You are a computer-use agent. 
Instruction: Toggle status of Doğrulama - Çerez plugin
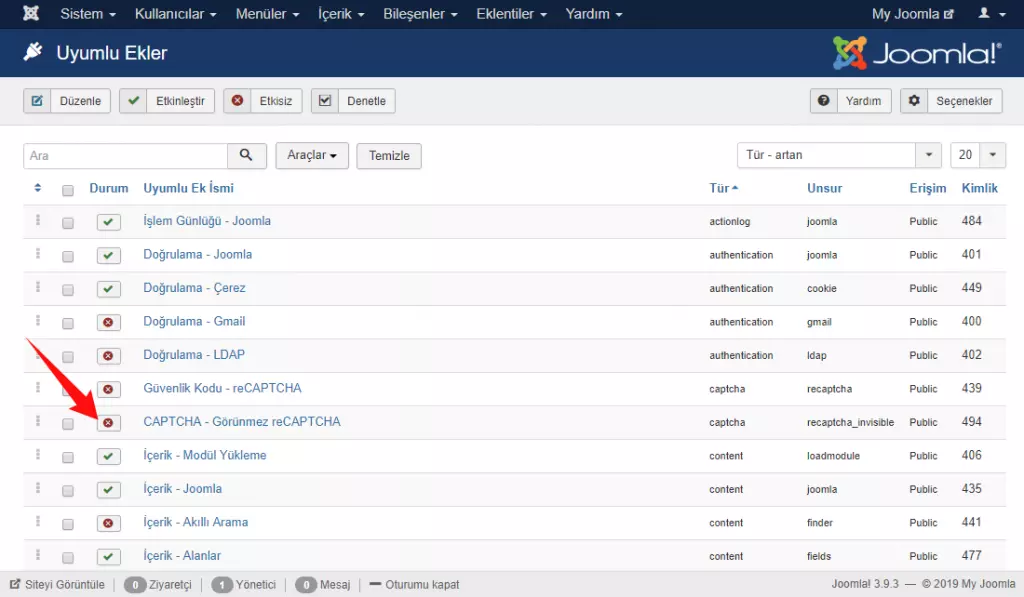tap(108, 289)
